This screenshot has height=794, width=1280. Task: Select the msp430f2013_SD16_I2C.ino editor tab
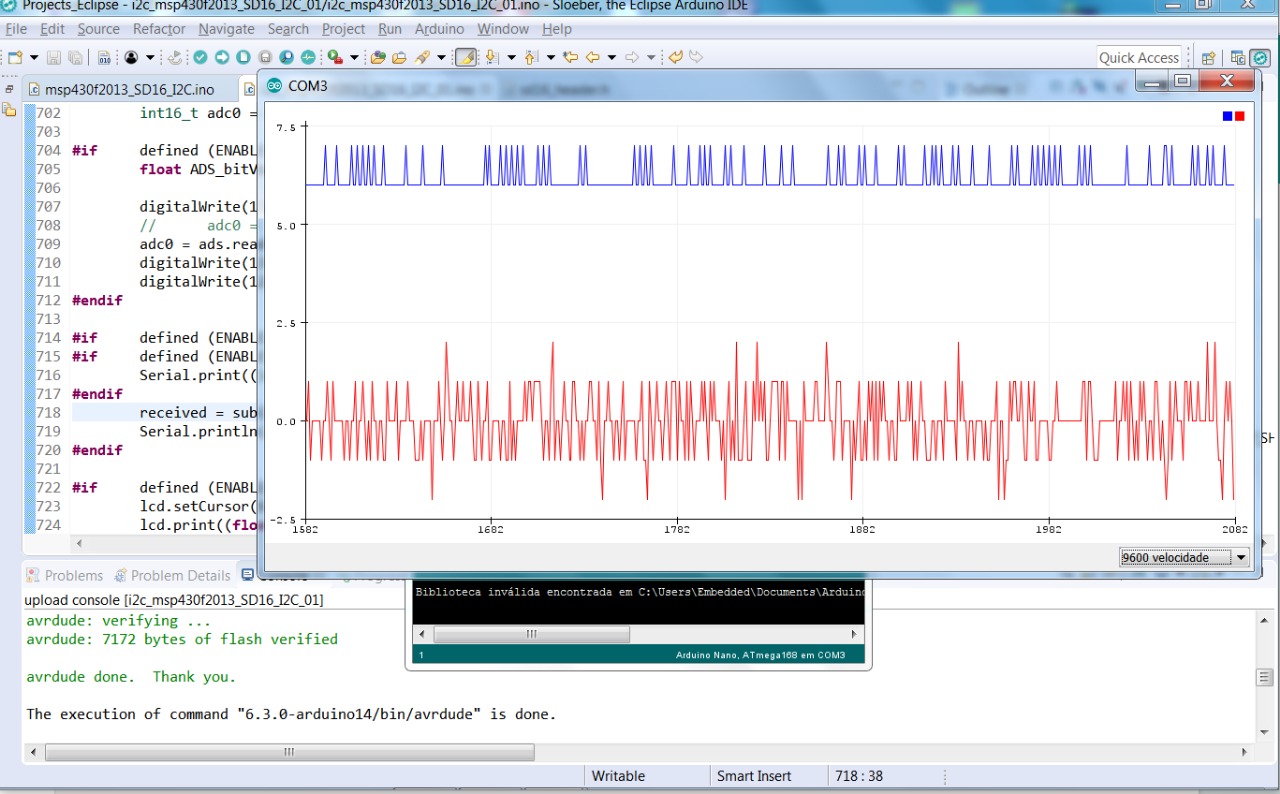click(x=128, y=89)
